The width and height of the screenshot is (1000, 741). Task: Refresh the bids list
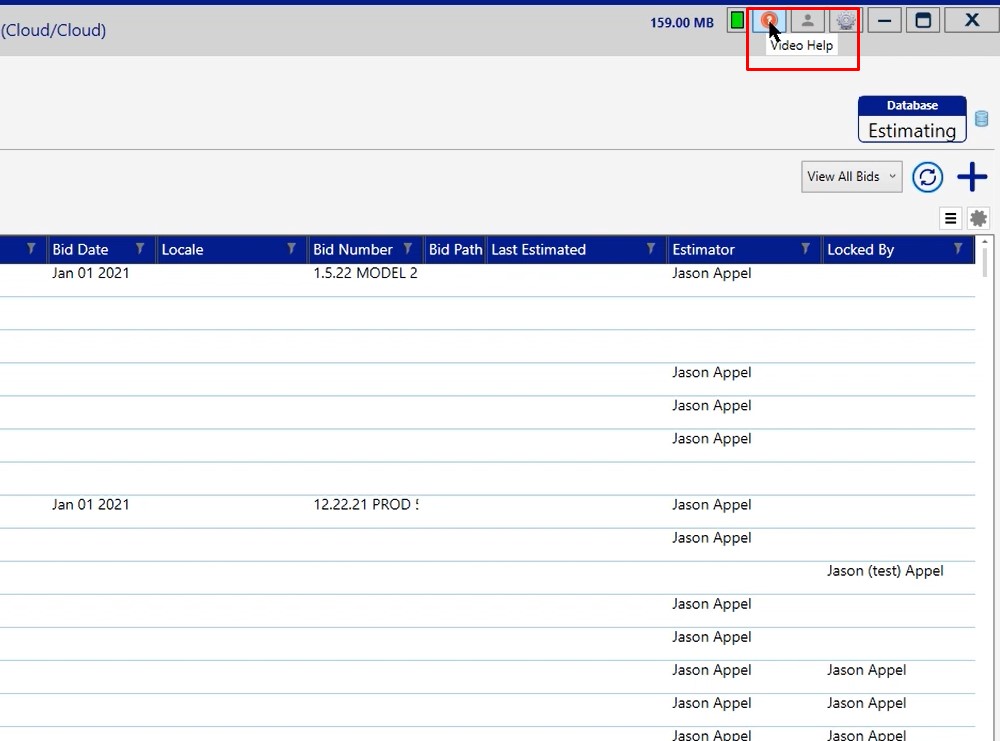click(x=928, y=177)
